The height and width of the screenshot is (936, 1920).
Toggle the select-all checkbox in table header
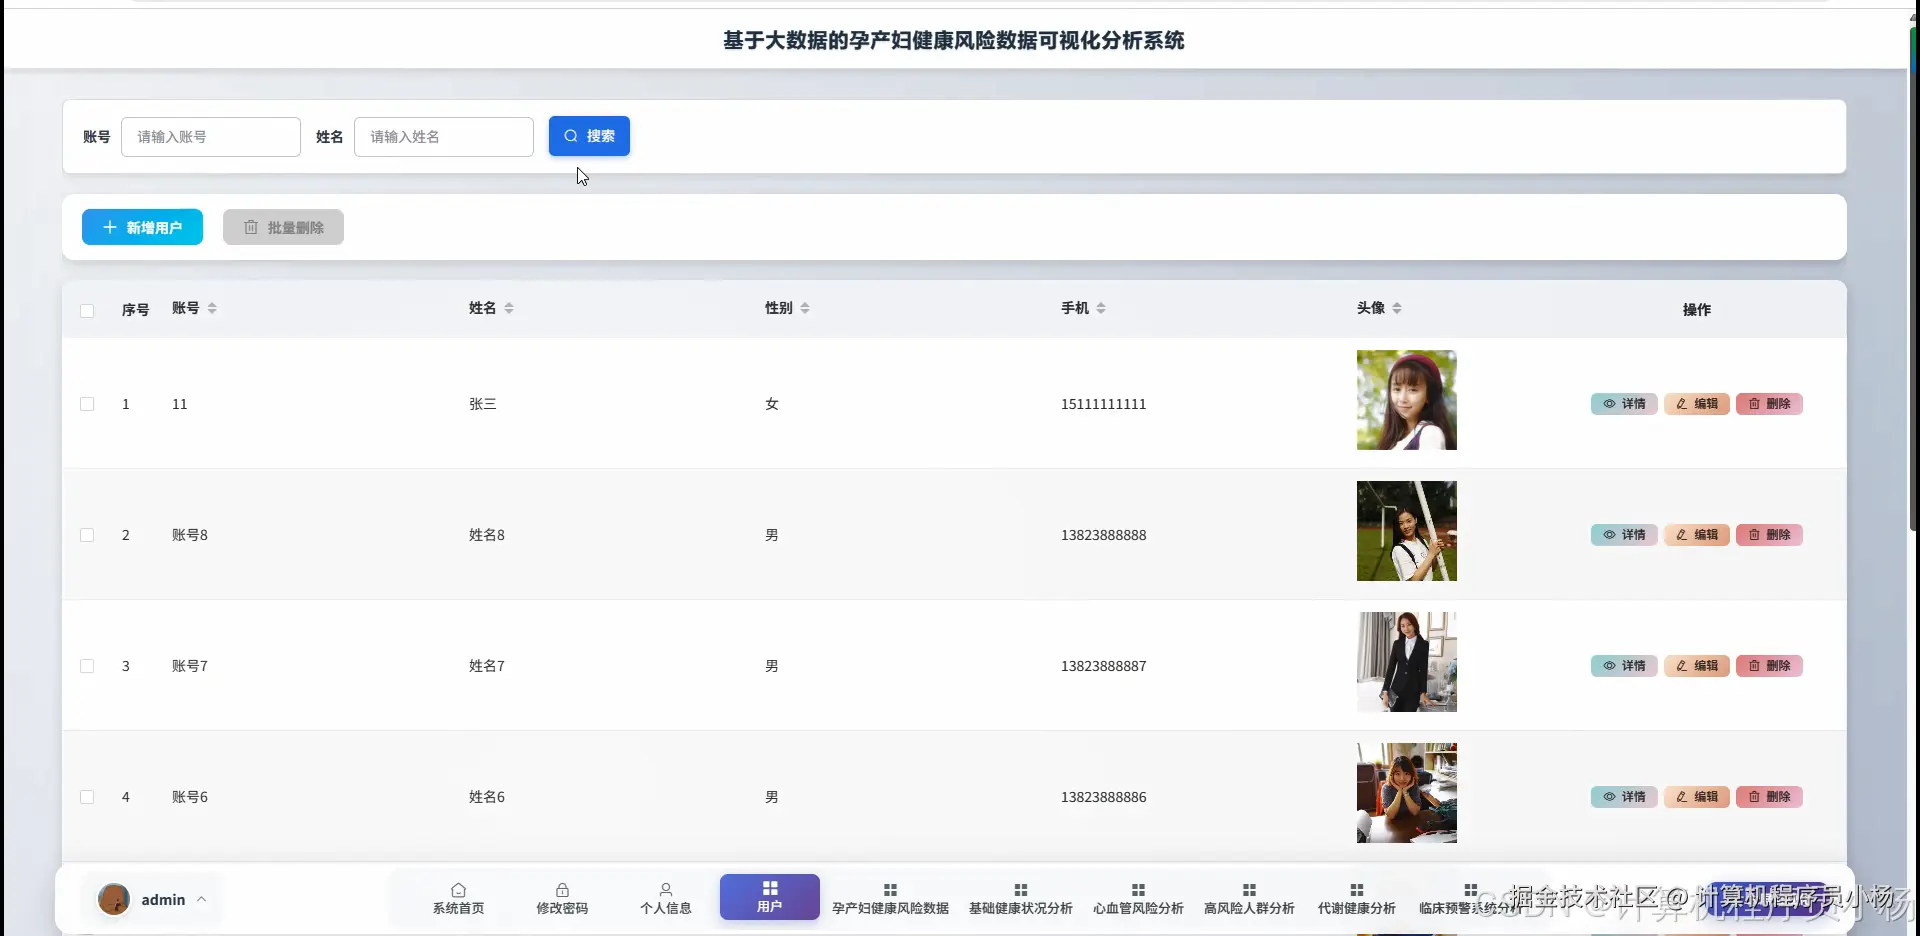tap(87, 311)
